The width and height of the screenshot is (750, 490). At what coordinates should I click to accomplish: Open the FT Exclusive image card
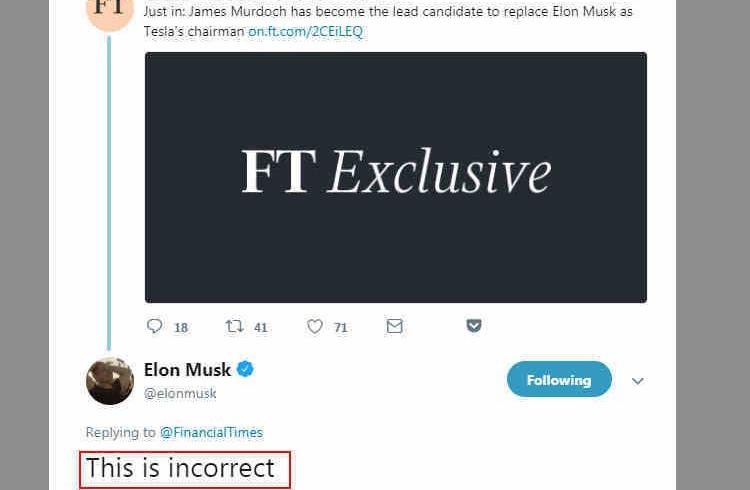(395, 177)
